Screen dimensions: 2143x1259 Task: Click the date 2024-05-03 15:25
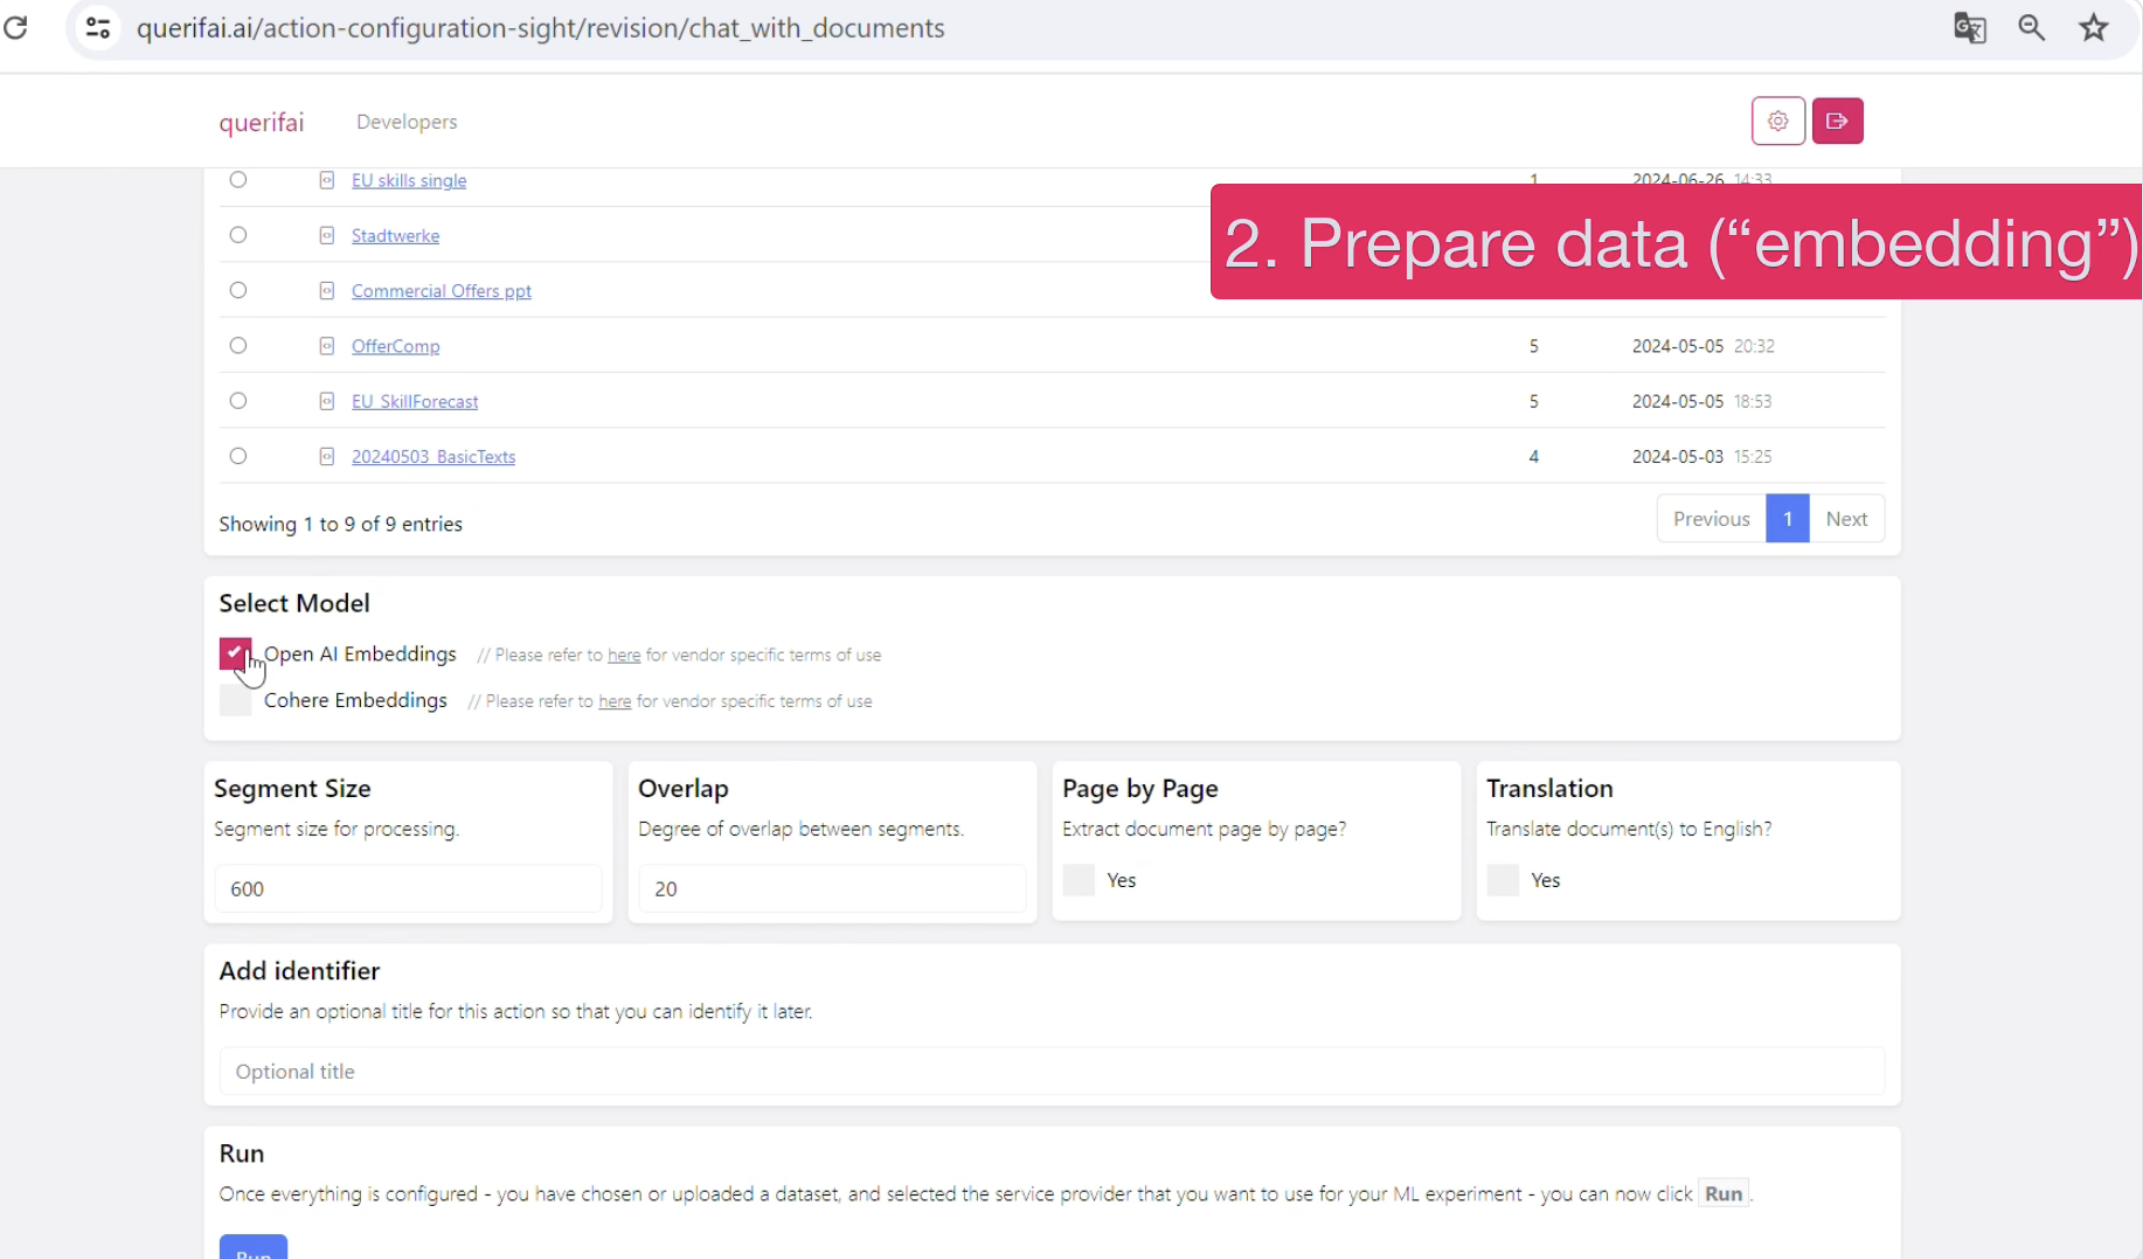(x=1702, y=456)
